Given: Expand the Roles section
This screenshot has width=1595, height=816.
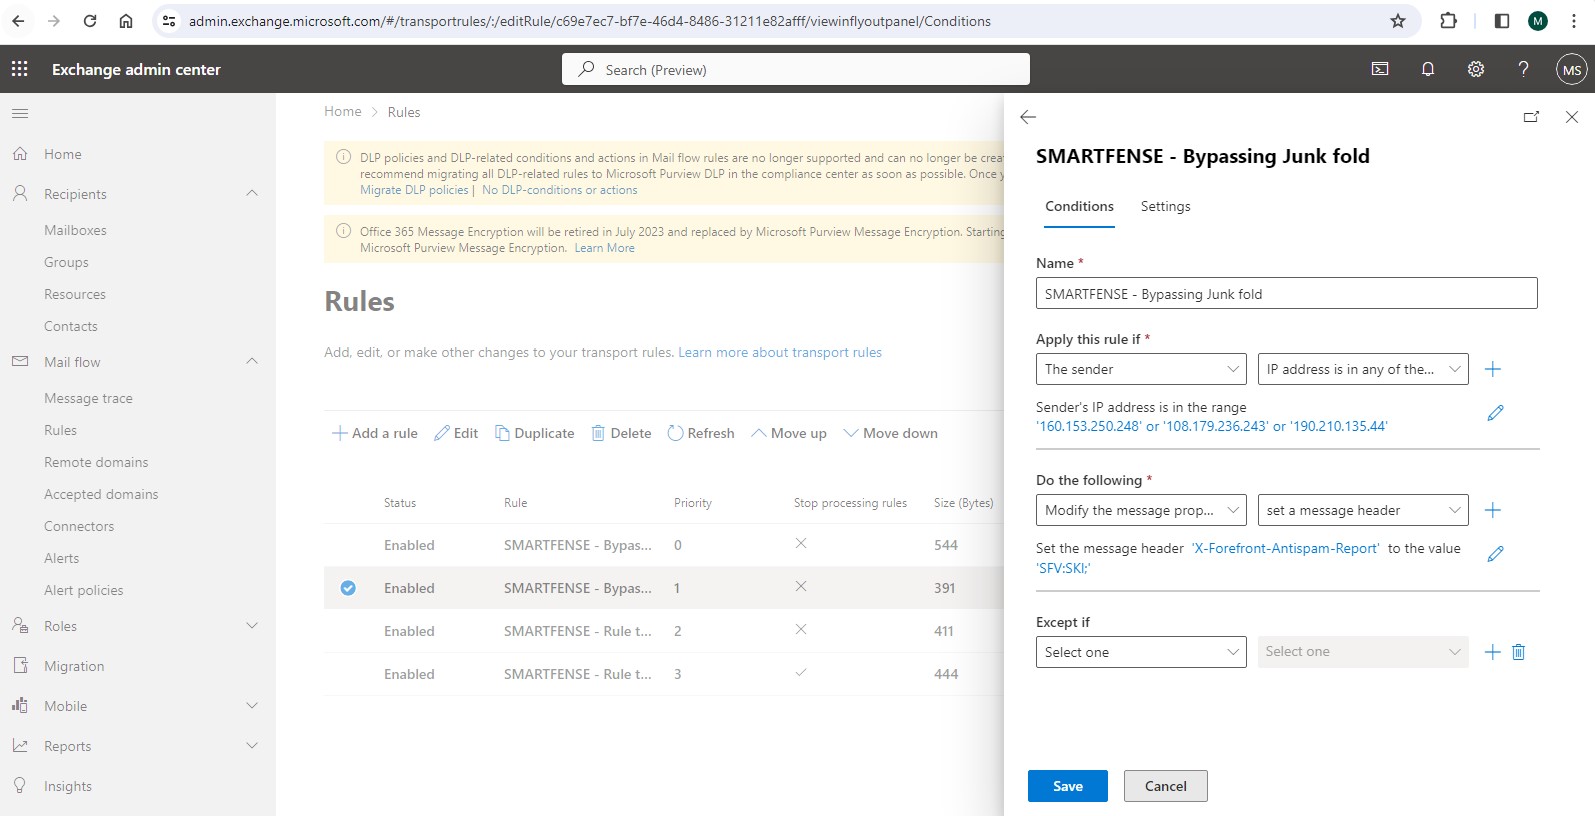Looking at the screenshot, I should (252, 625).
